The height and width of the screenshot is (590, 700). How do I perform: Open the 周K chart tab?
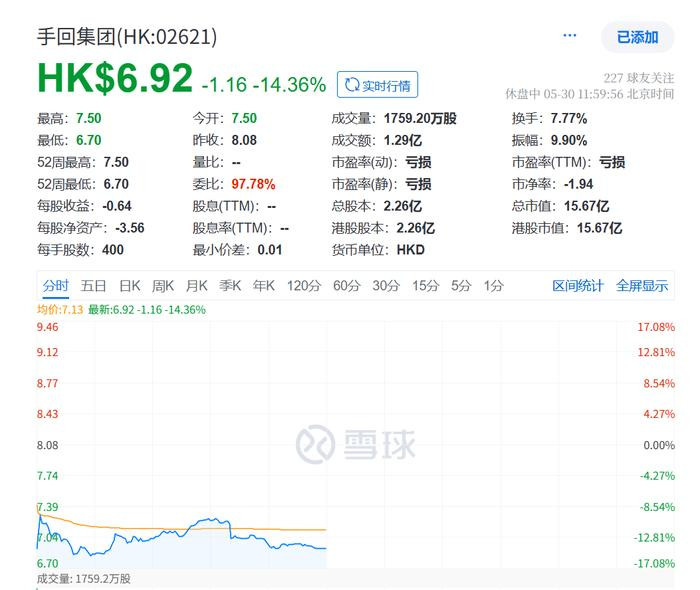(x=162, y=285)
